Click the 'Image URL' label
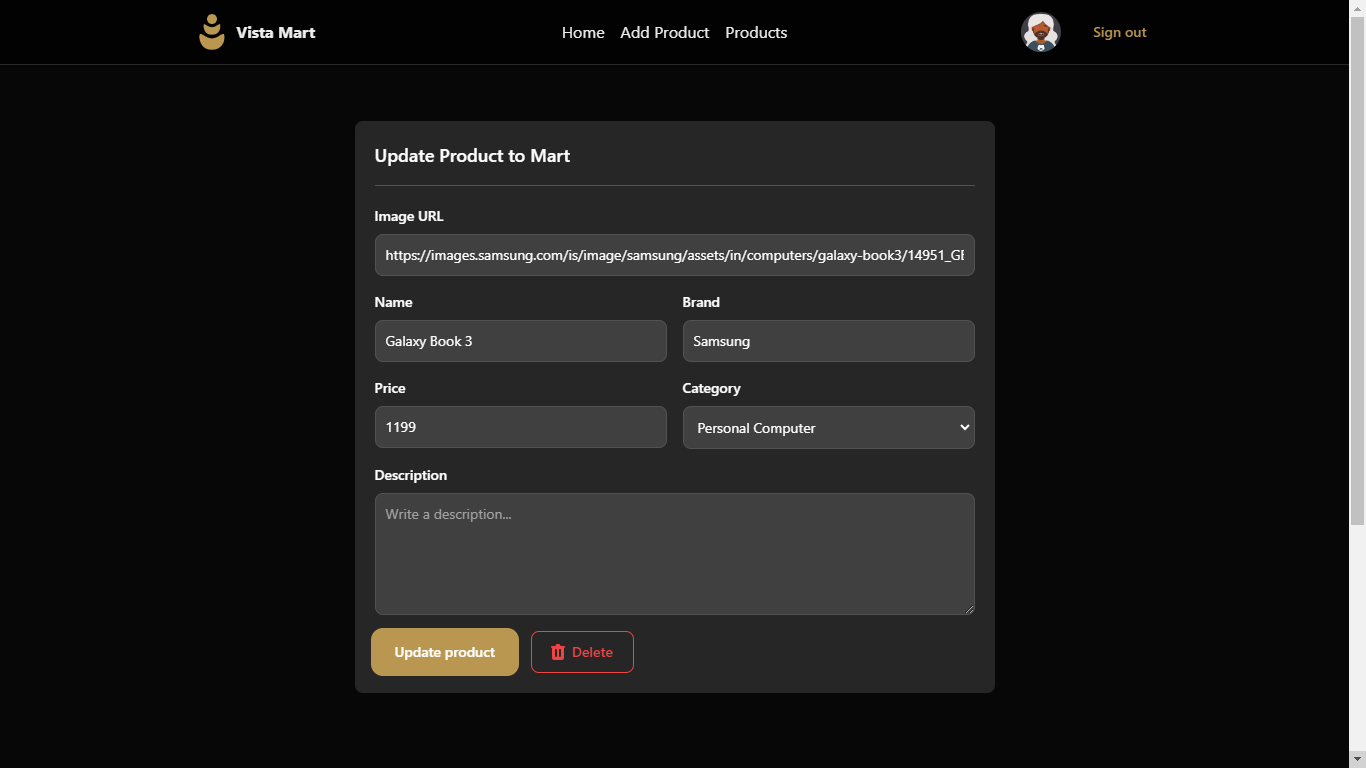This screenshot has height=768, width=1366. pos(409,216)
